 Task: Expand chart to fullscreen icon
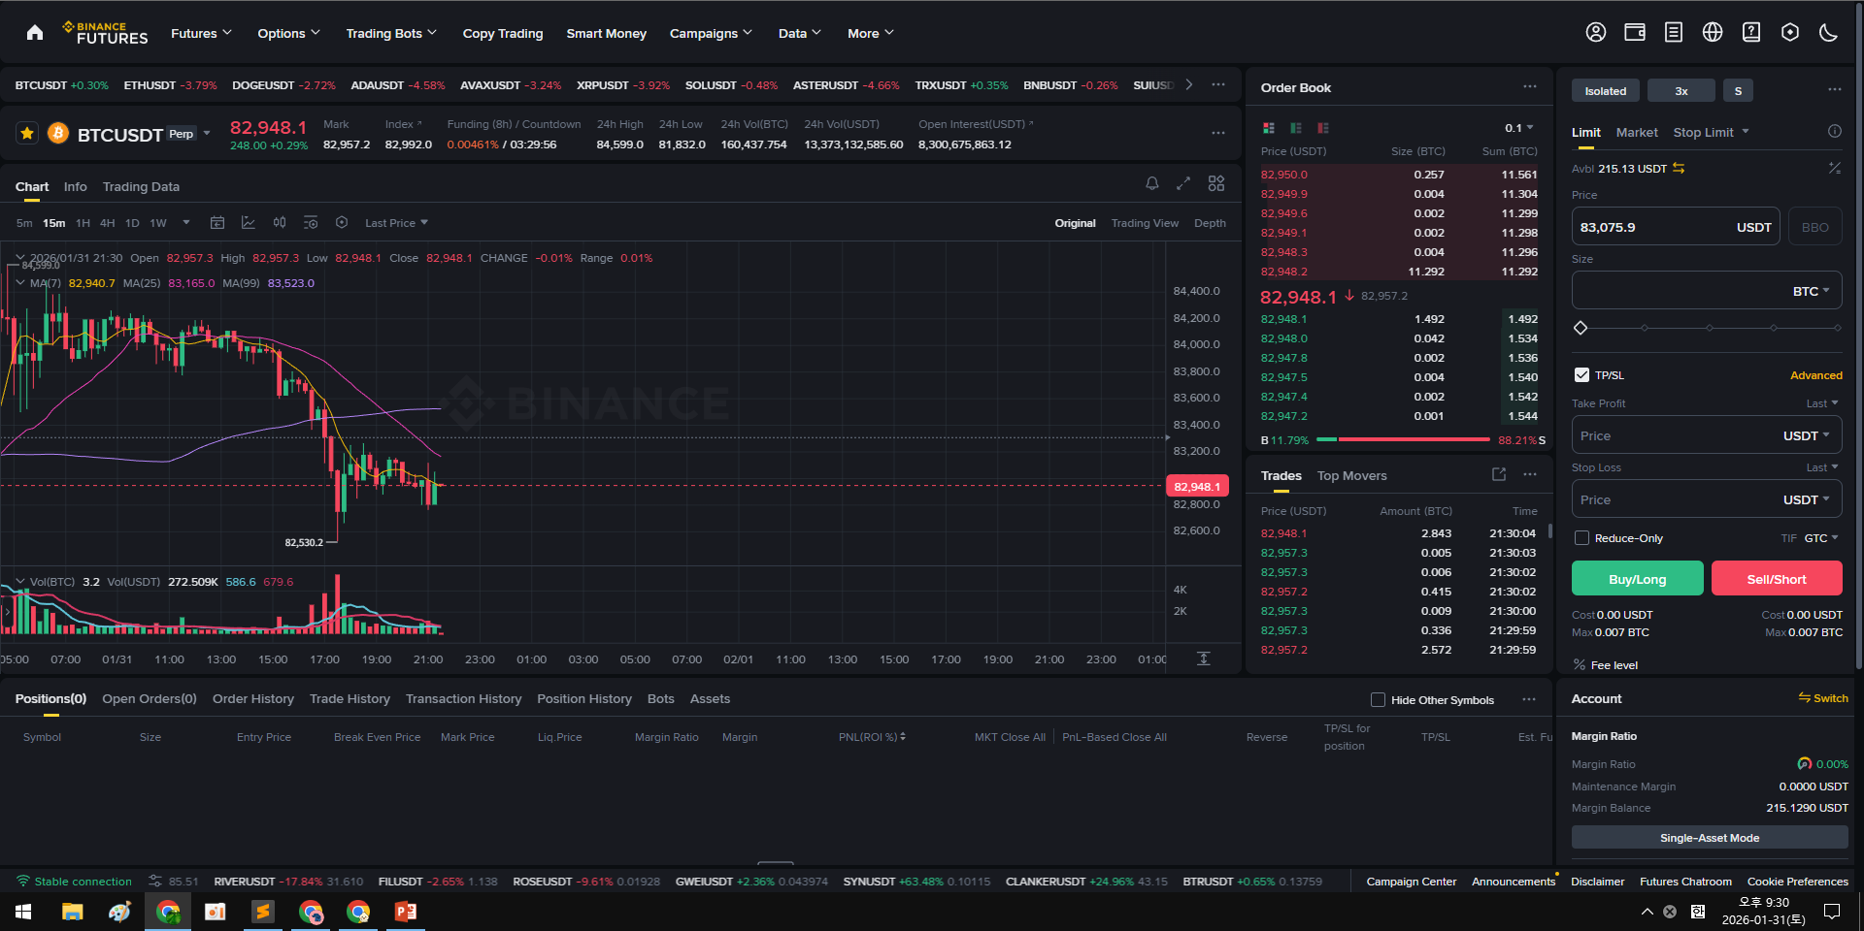click(1183, 183)
